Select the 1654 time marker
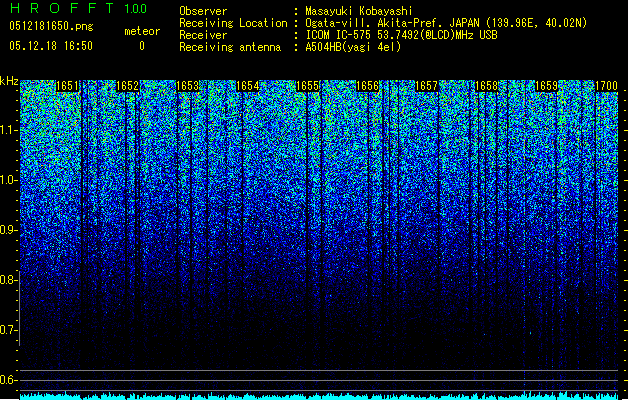This screenshot has width=629, height=400. (248, 86)
